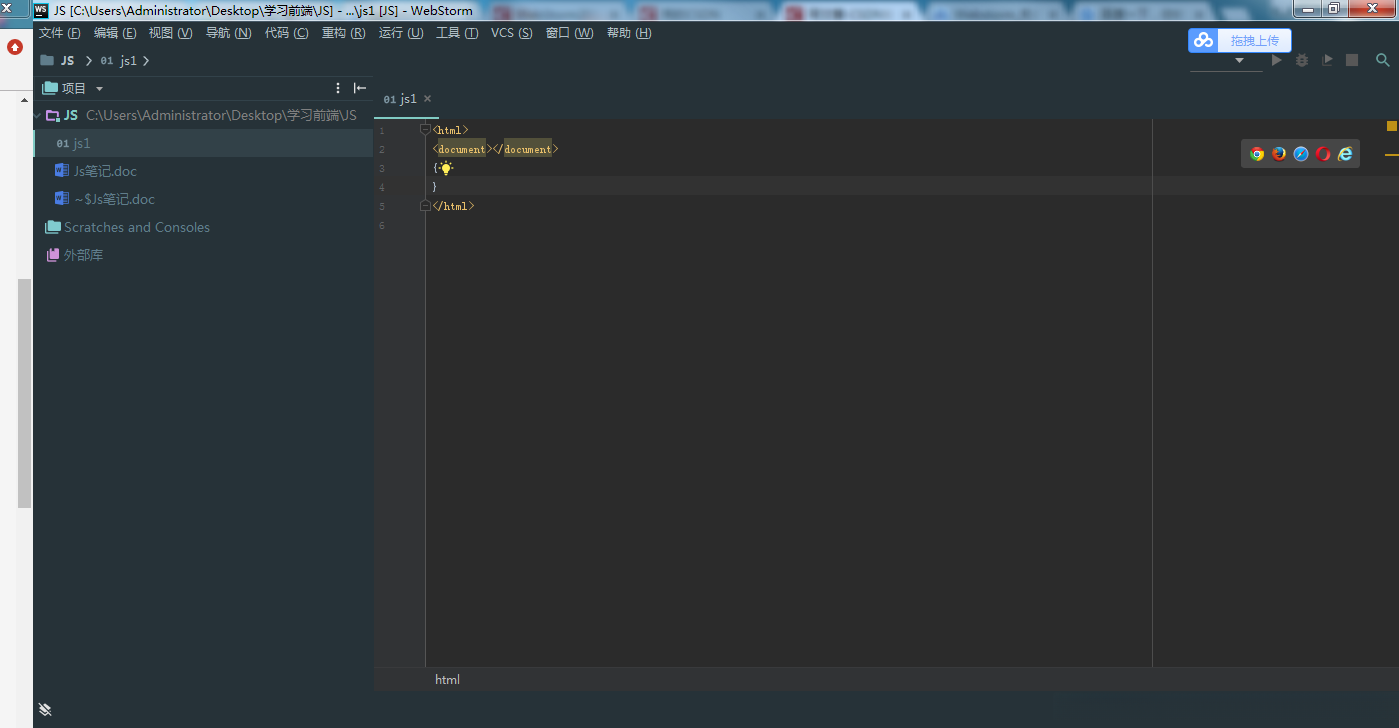Click the html breadcrumb at editor bottom
This screenshot has height=728, width=1399.
[447, 680]
